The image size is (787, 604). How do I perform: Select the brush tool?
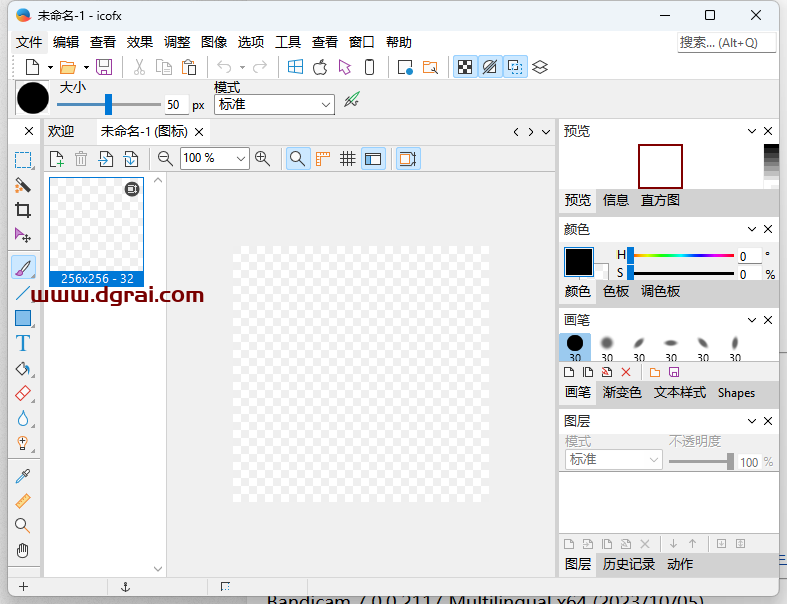23,268
